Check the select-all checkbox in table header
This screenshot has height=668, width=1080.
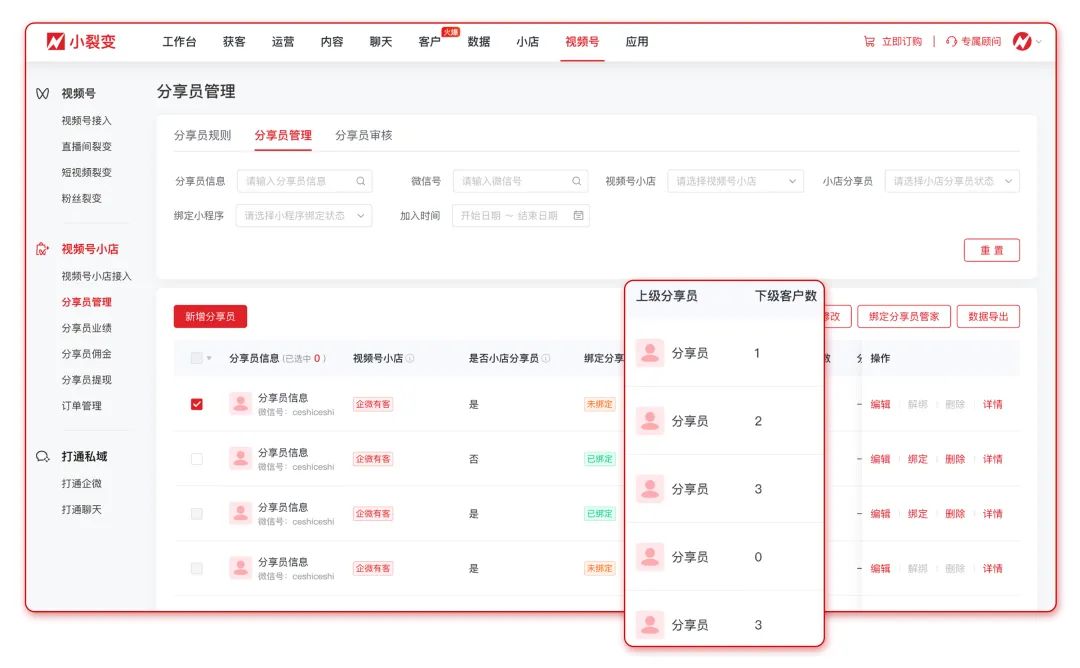pyautogui.click(x=196, y=357)
